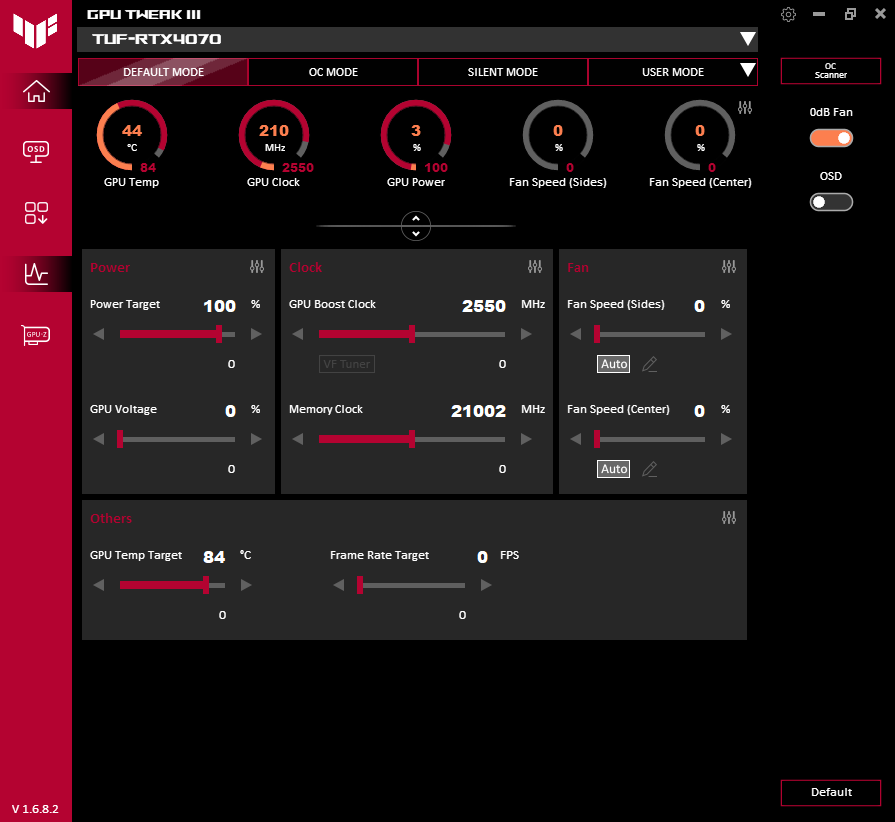Decrease GPU Voltage with left arrow

click(99, 439)
